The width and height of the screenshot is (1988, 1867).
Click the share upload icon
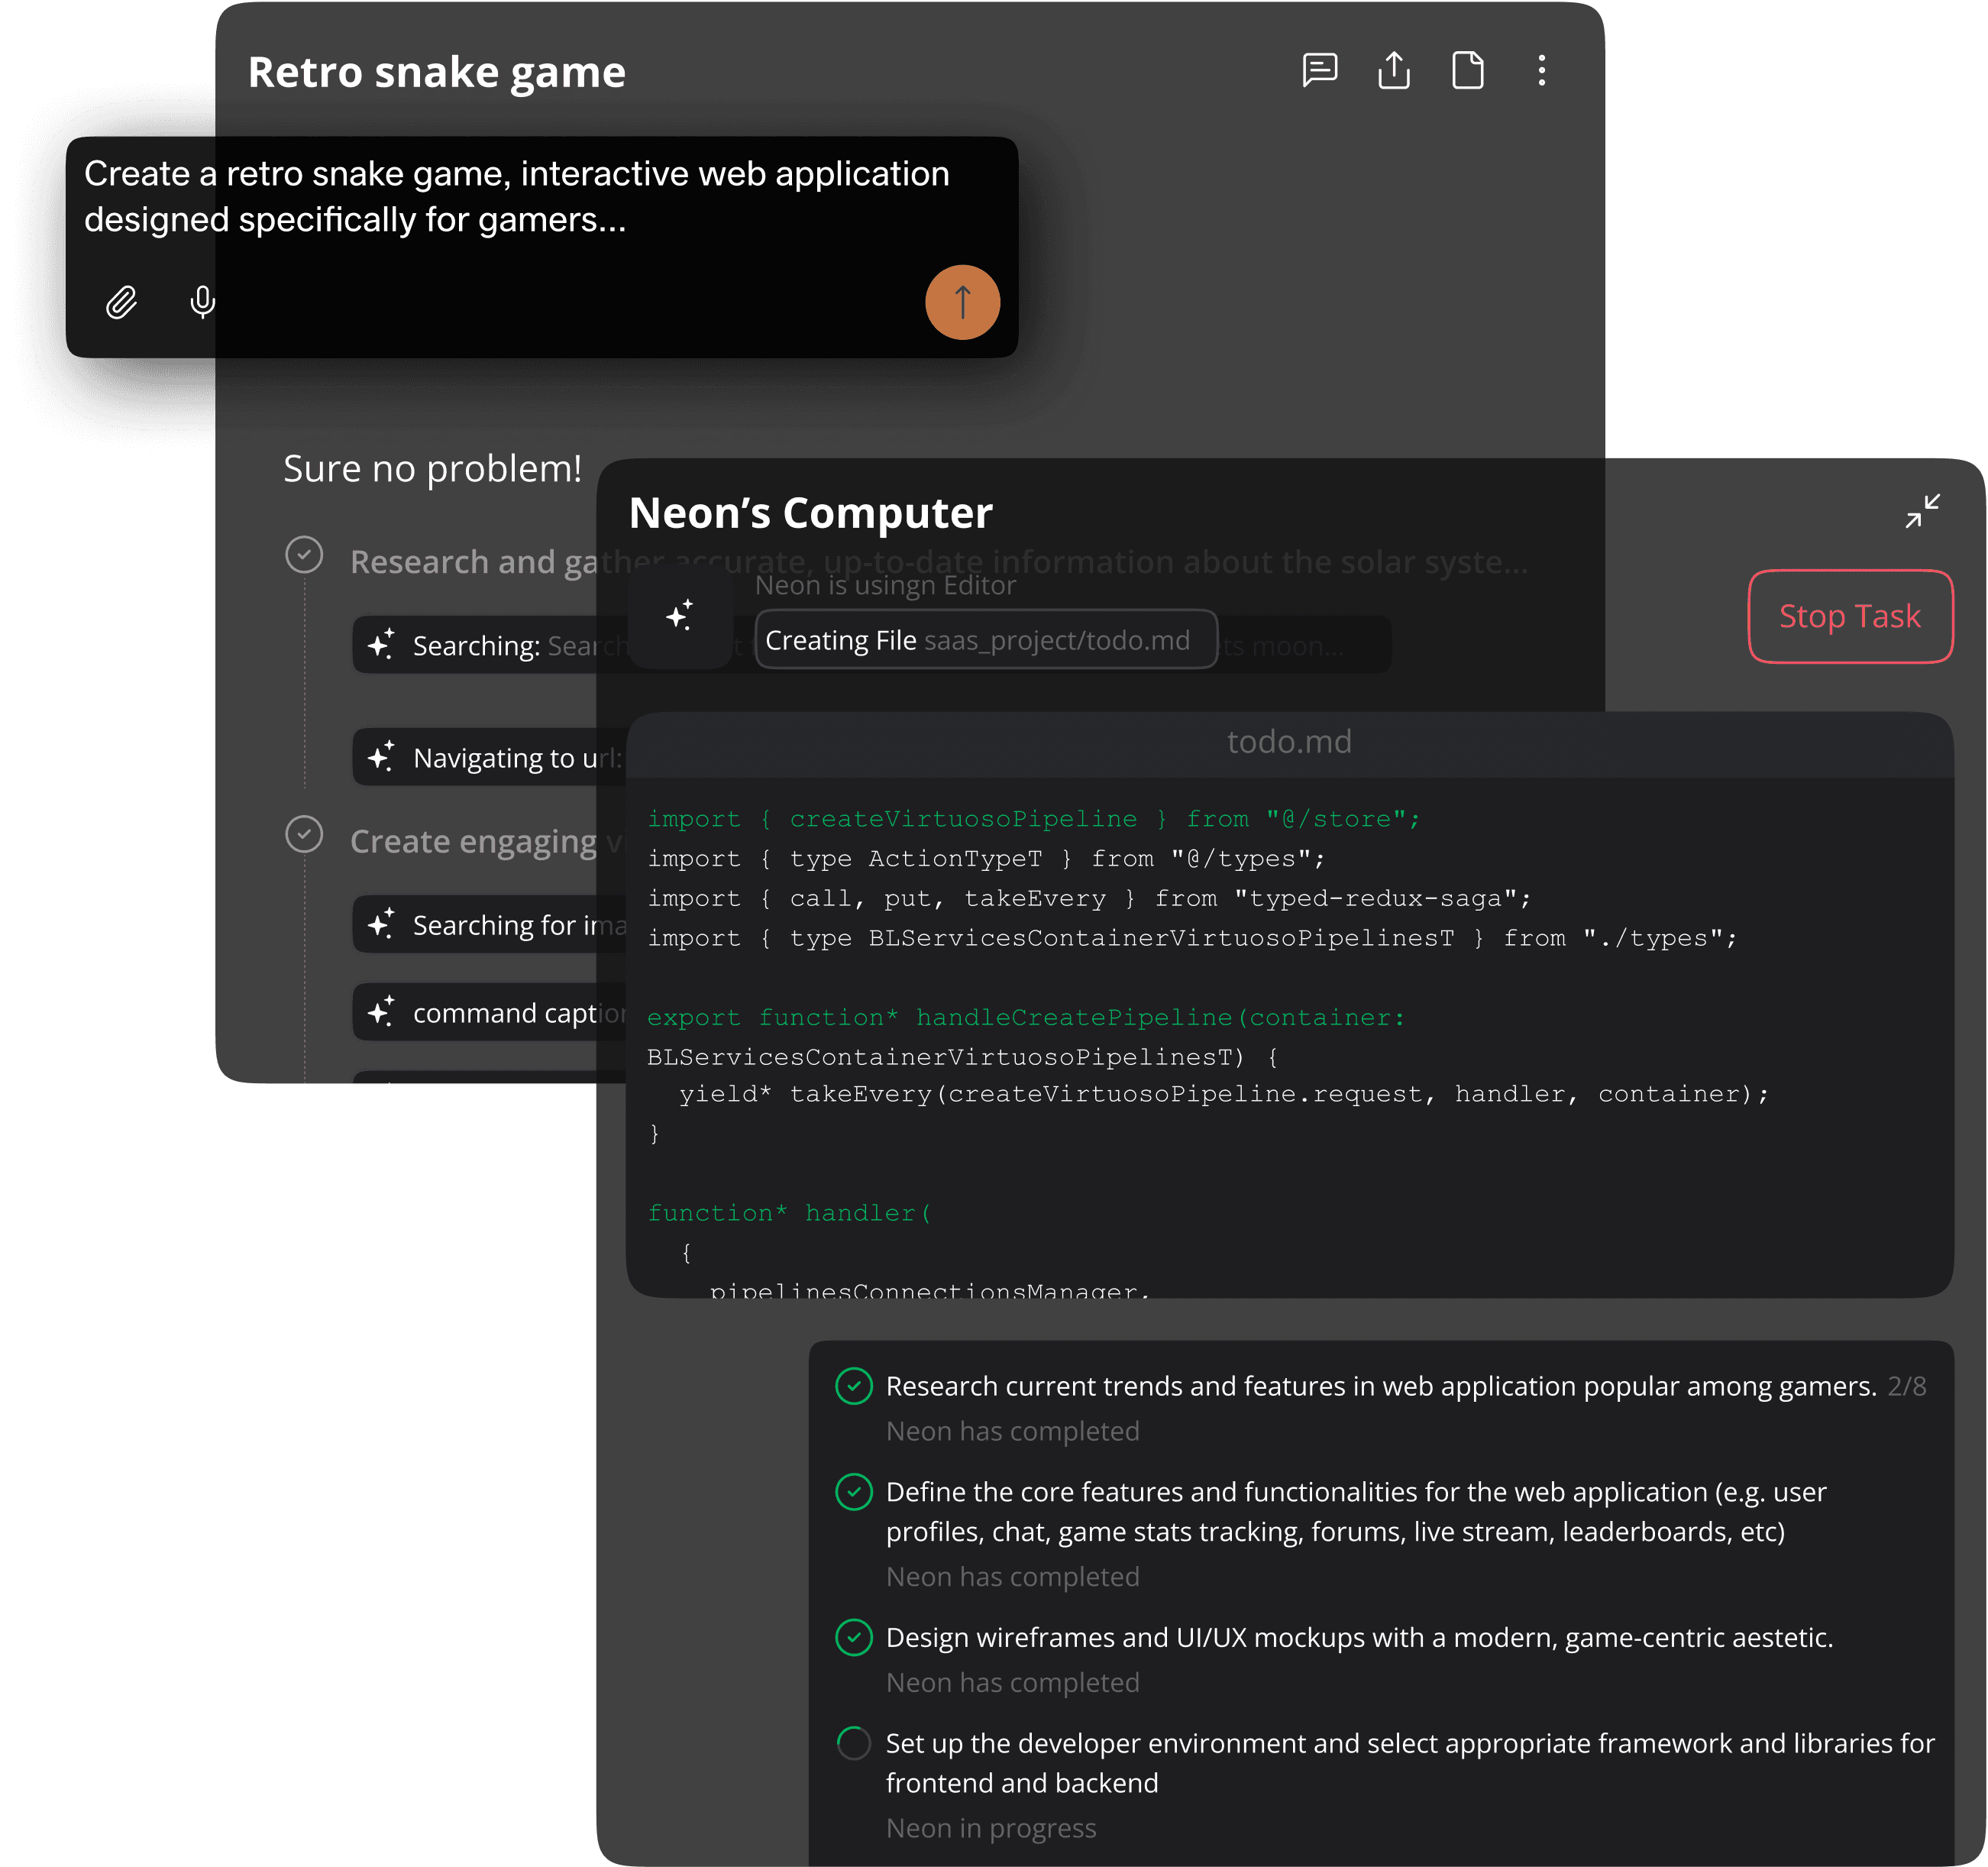1393,70
